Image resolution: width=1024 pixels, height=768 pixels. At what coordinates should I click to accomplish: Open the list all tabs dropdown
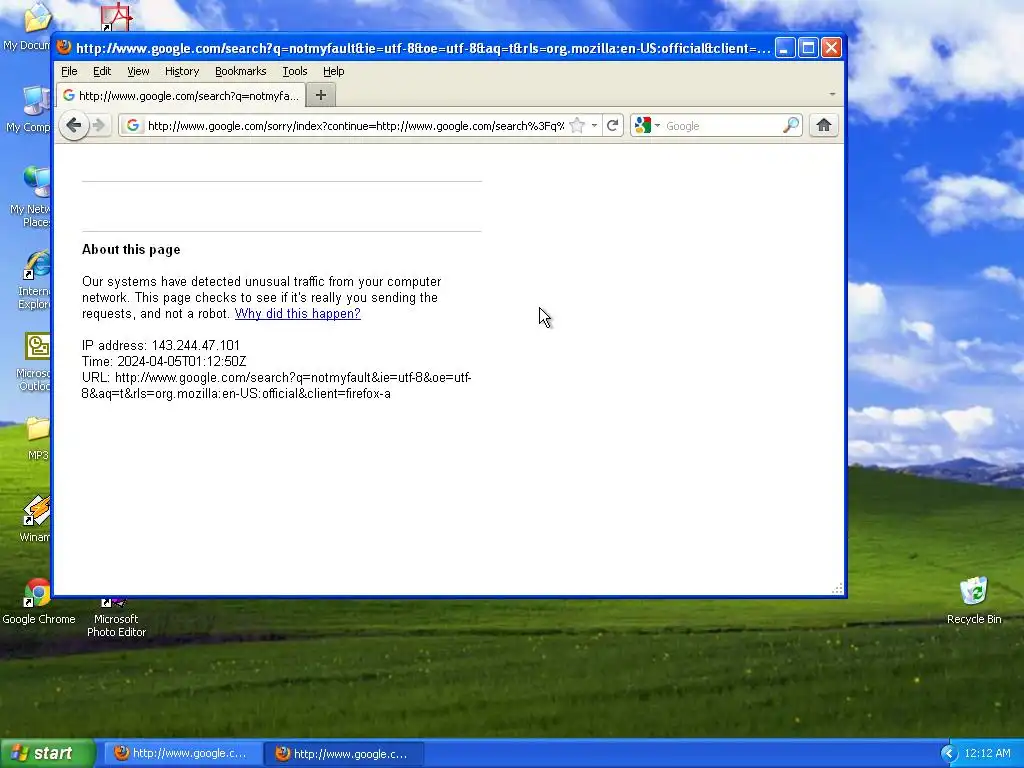pyautogui.click(x=832, y=94)
